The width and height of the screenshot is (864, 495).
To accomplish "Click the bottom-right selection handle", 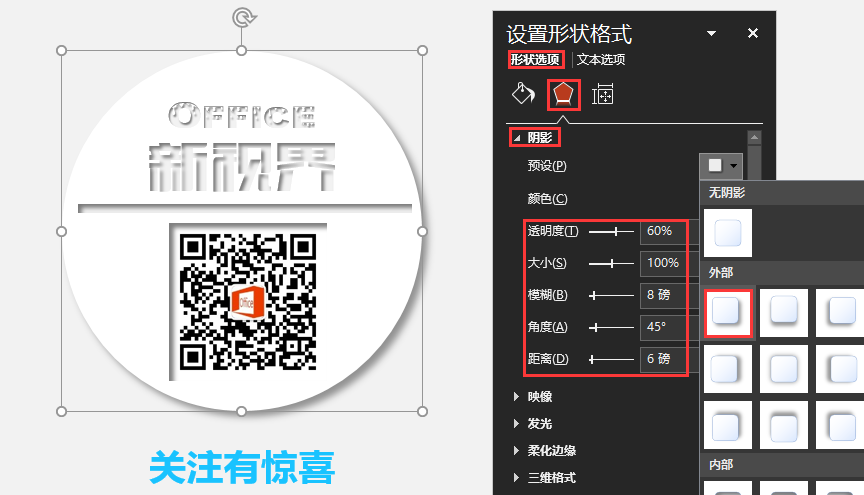I will 422,411.
